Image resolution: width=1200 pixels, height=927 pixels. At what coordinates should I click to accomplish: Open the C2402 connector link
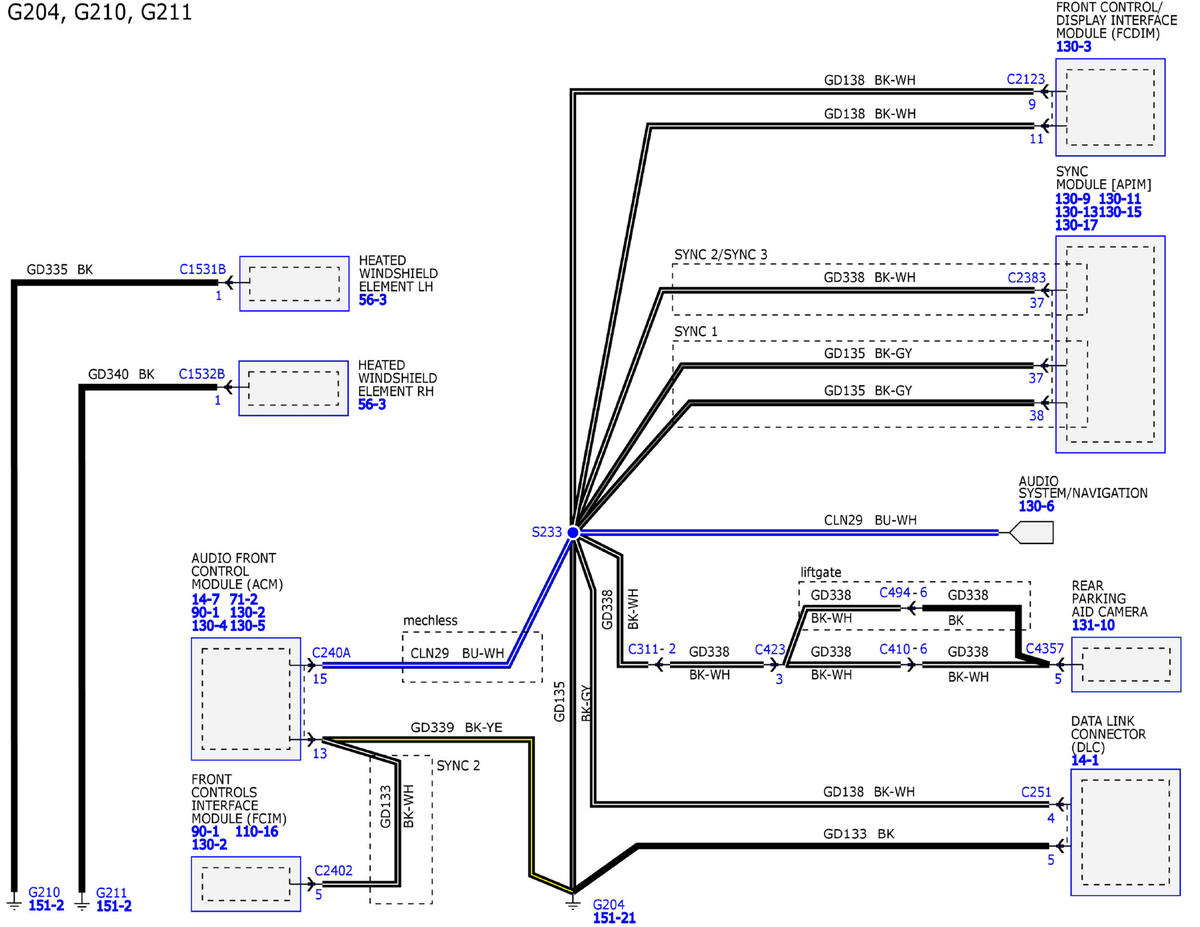[333, 871]
